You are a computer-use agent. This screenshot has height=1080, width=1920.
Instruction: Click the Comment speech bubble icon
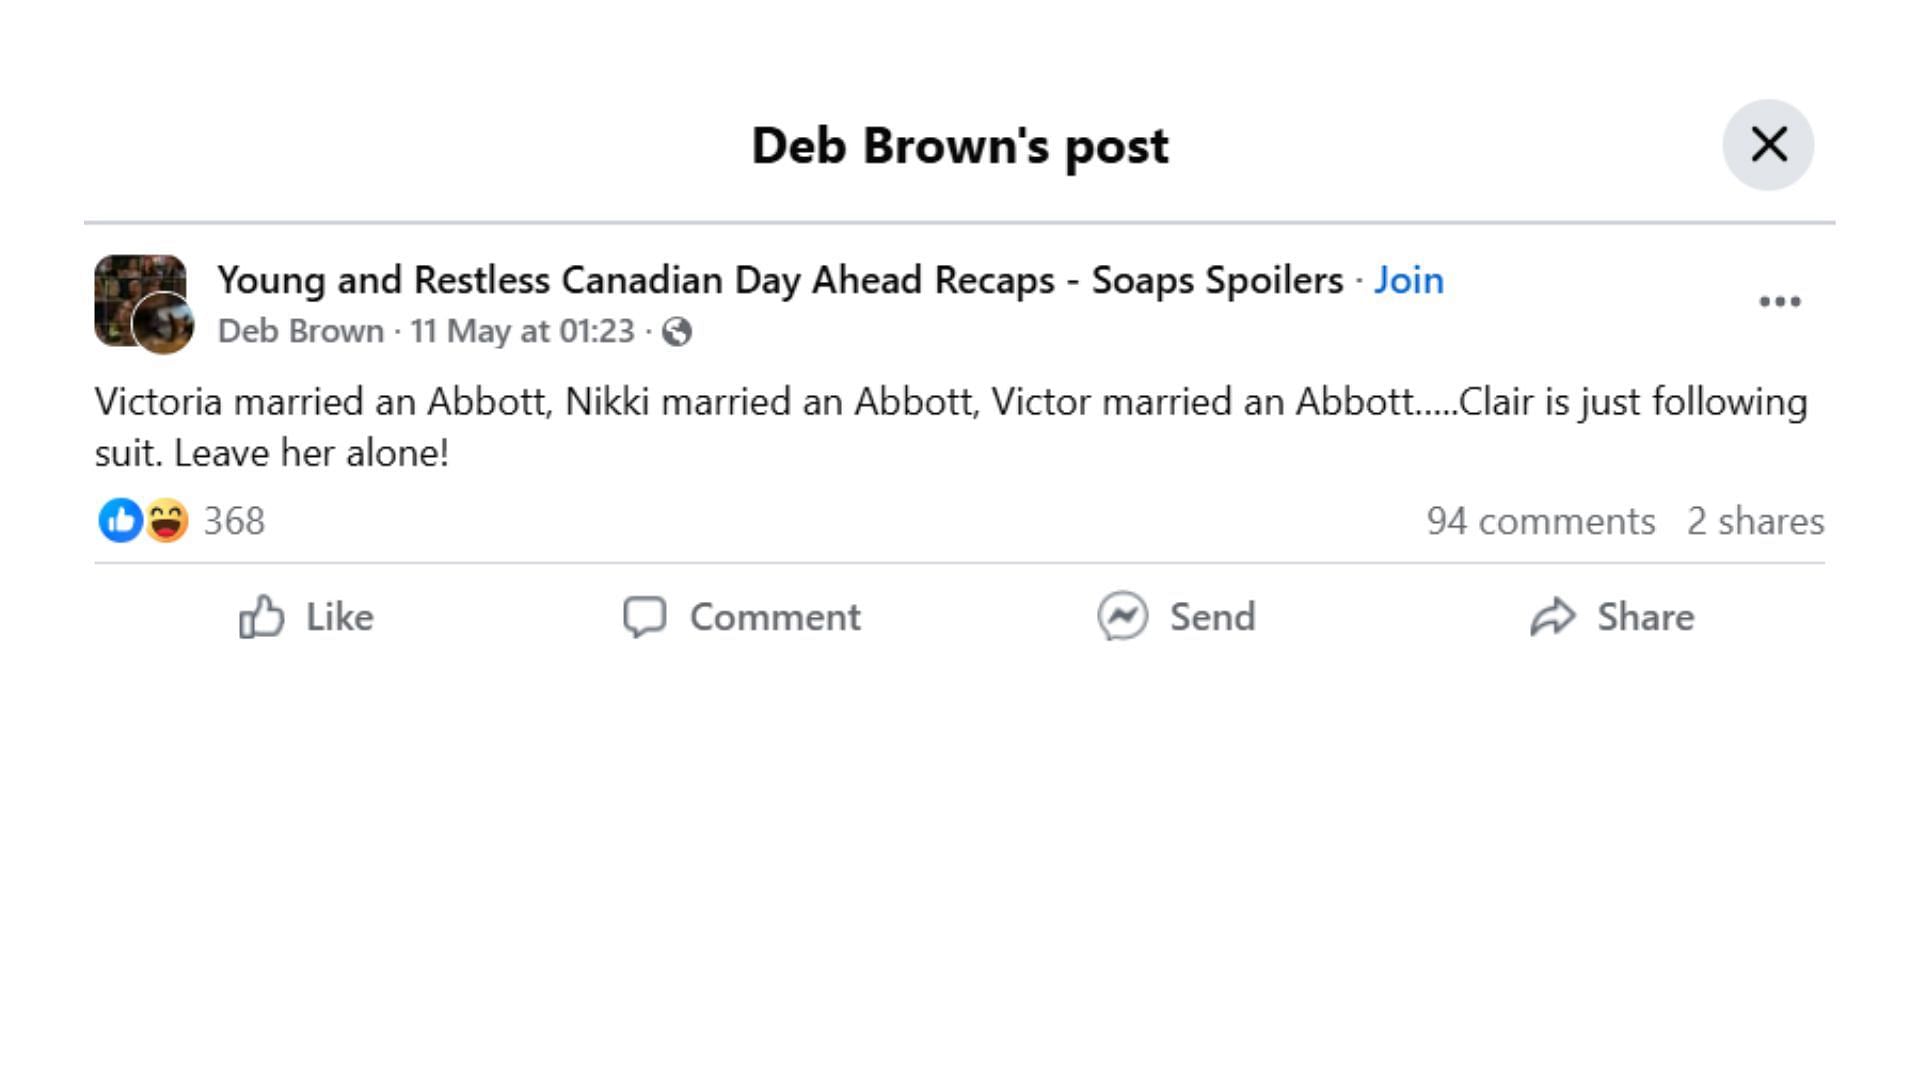point(644,616)
